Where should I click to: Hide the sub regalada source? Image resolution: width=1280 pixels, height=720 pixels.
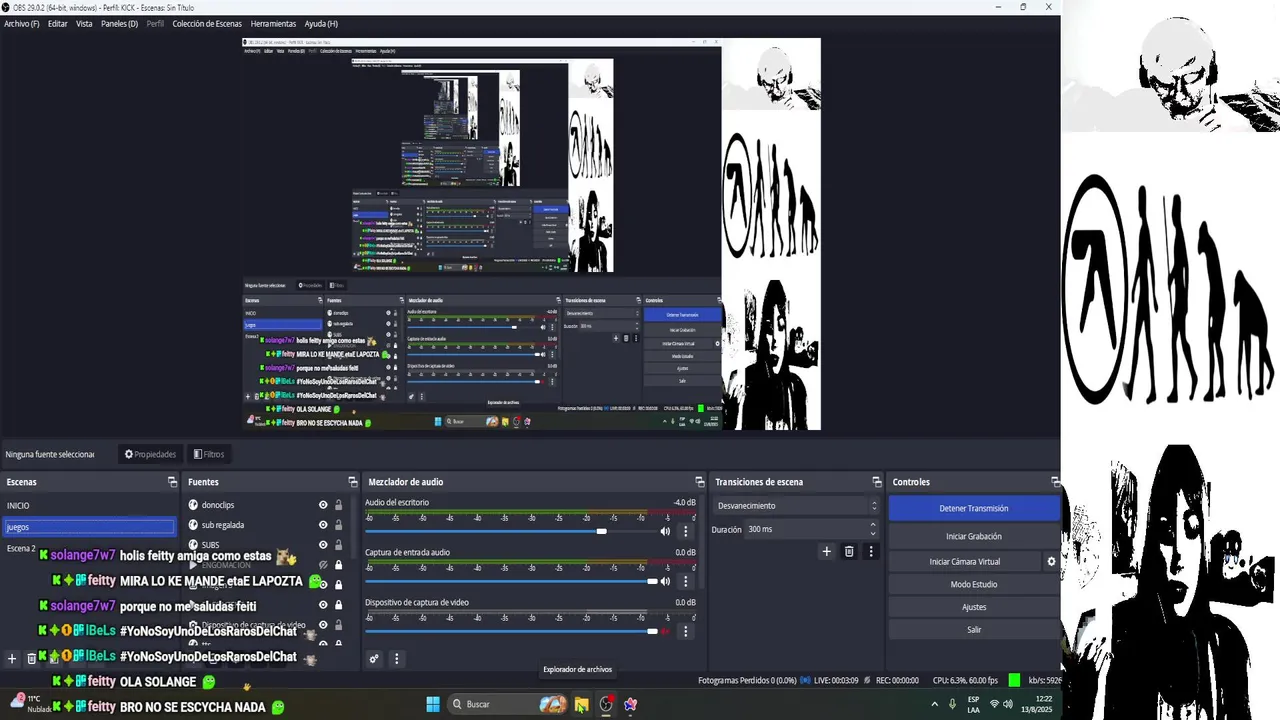[x=323, y=525]
